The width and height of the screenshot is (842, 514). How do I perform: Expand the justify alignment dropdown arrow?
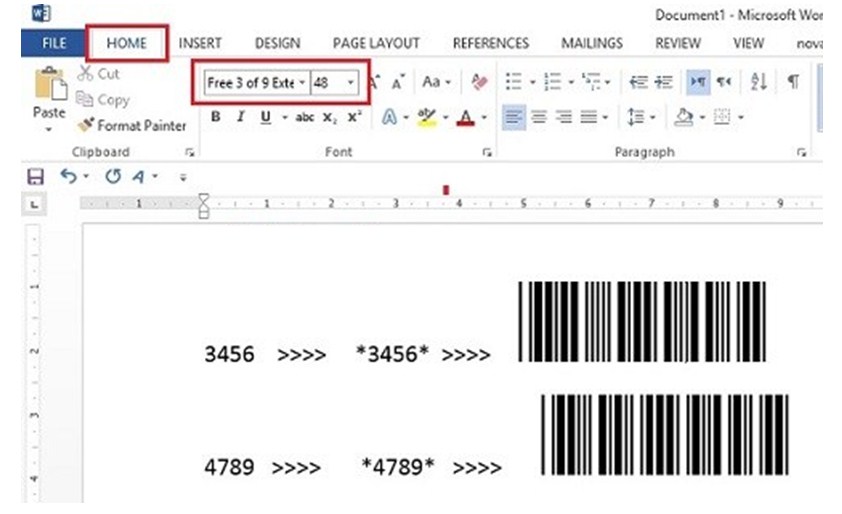point(605,117)
